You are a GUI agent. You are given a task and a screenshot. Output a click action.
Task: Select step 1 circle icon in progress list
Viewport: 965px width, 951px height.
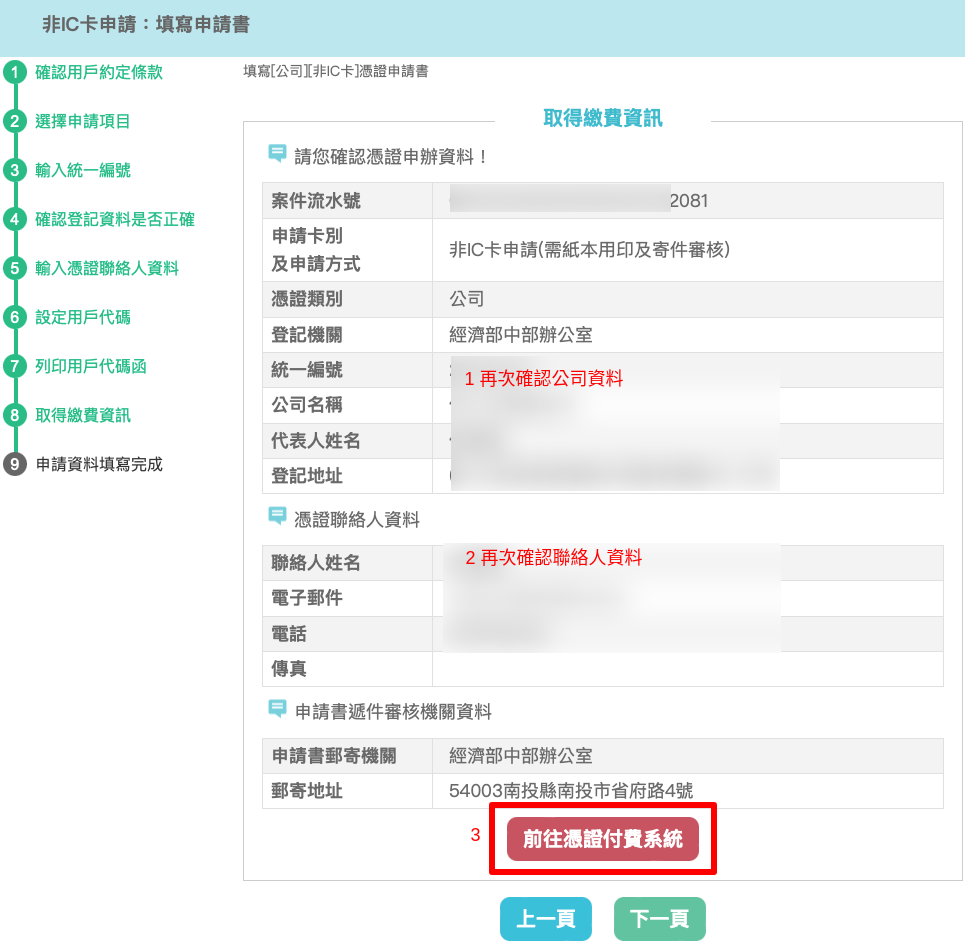point(15,72)
